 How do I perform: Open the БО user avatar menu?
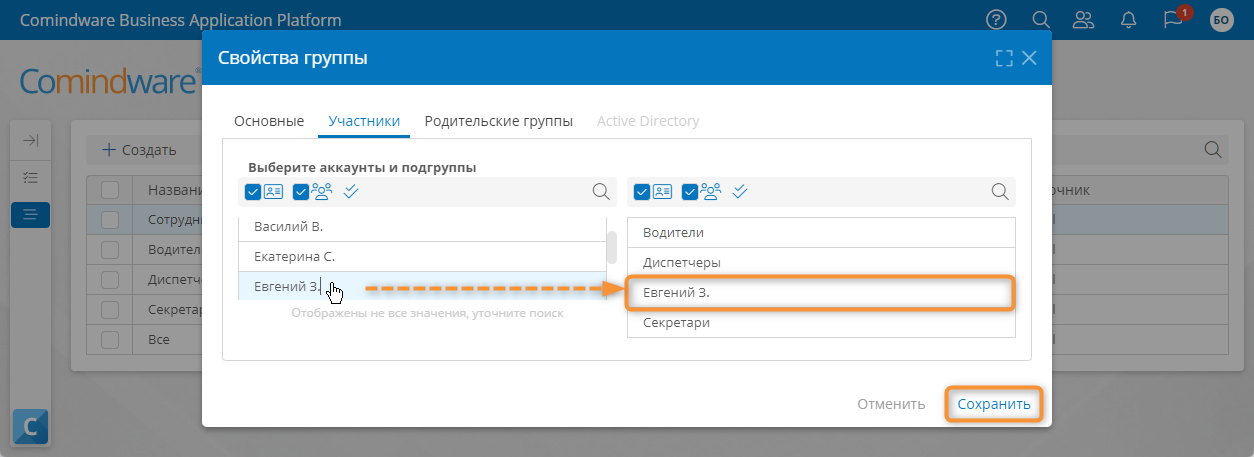1221,19
